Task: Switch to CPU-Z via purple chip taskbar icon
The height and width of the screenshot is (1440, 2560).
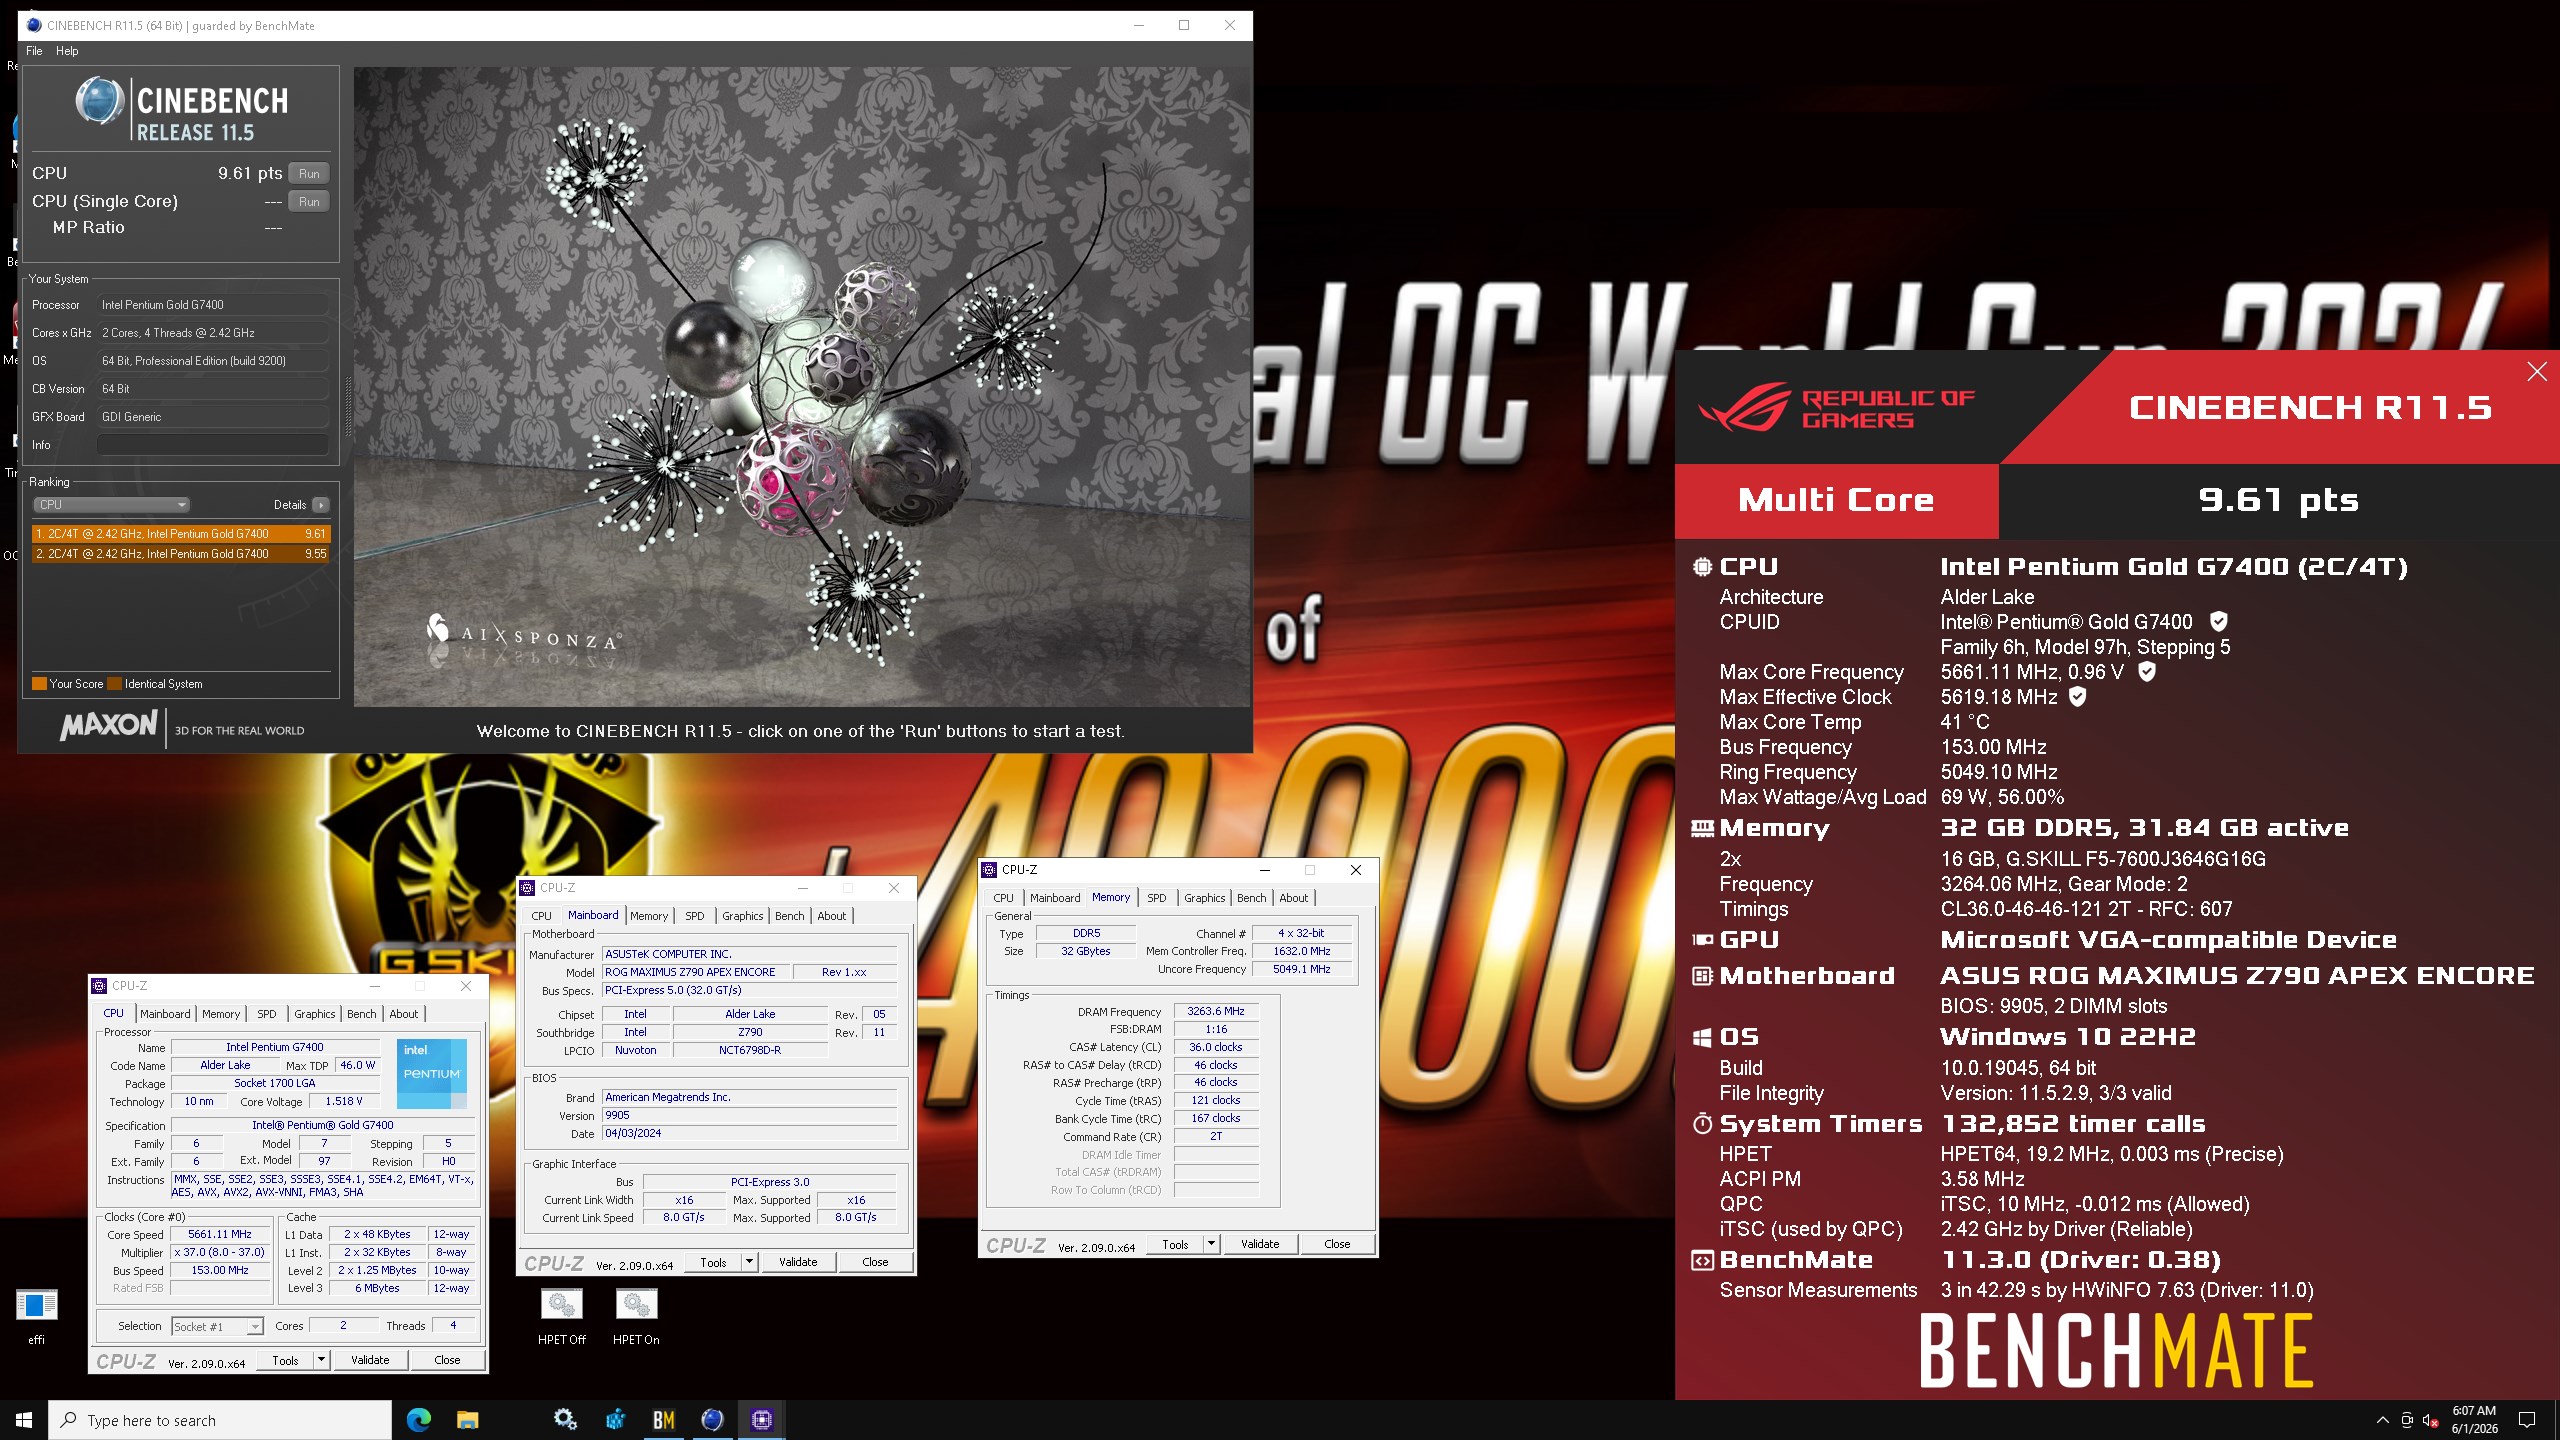Action: [762, 1420]
